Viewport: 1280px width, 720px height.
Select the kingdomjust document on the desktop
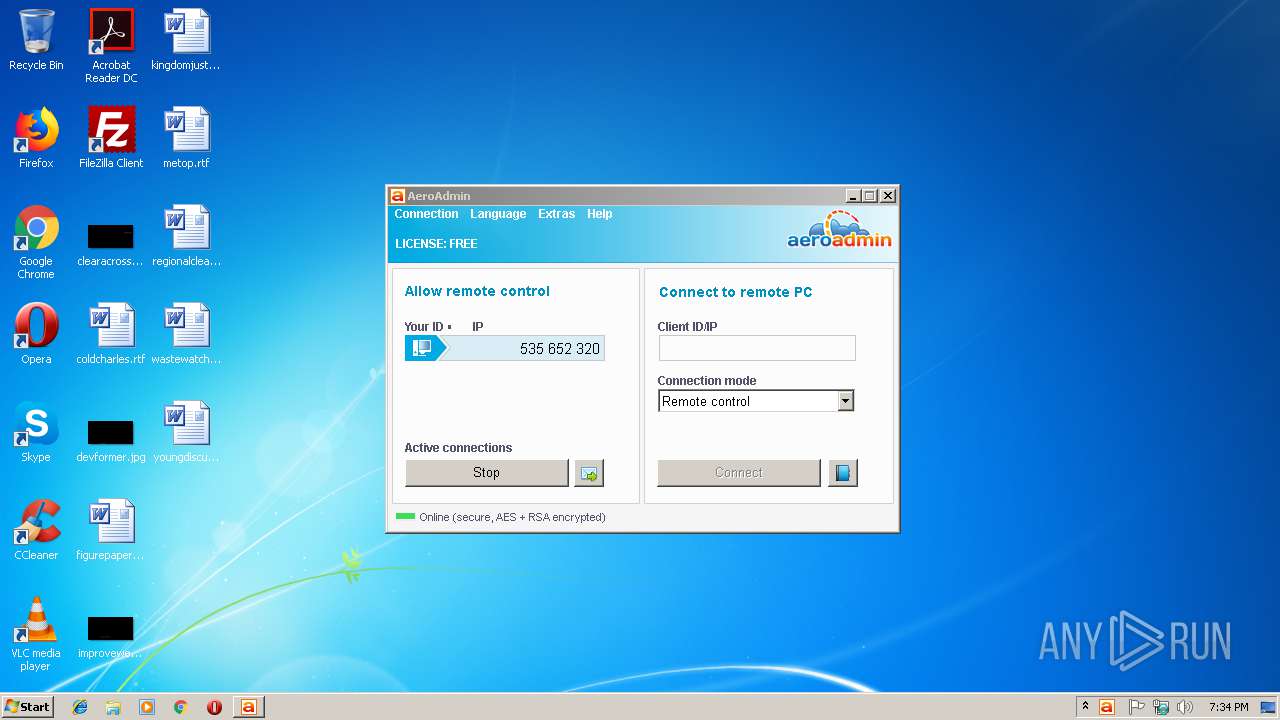[186, 41]
